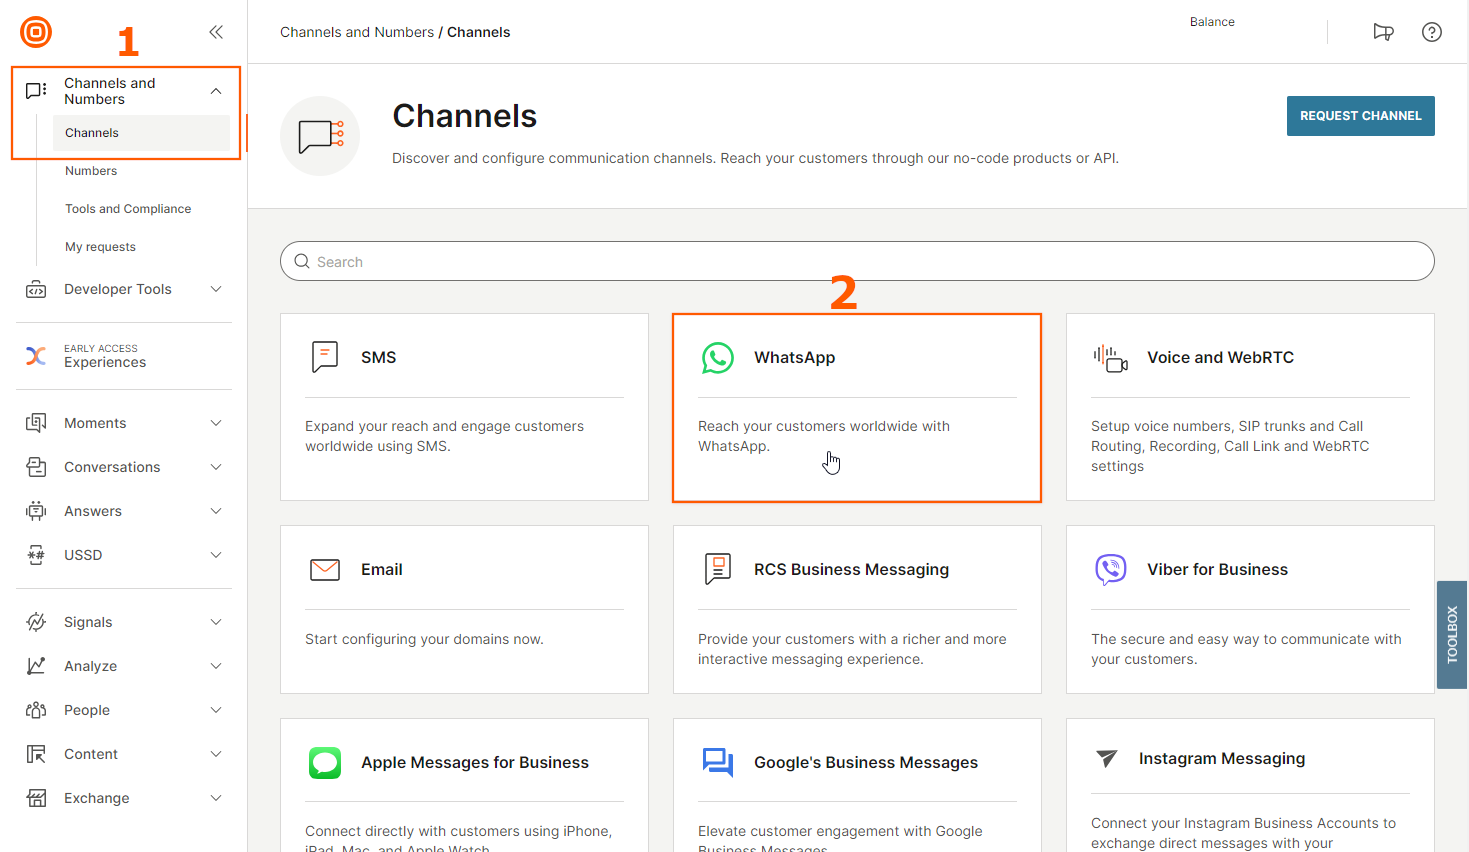Click the channel Search input field
1469x852 pixels.
pyautogui.click(x=857, y=262)
